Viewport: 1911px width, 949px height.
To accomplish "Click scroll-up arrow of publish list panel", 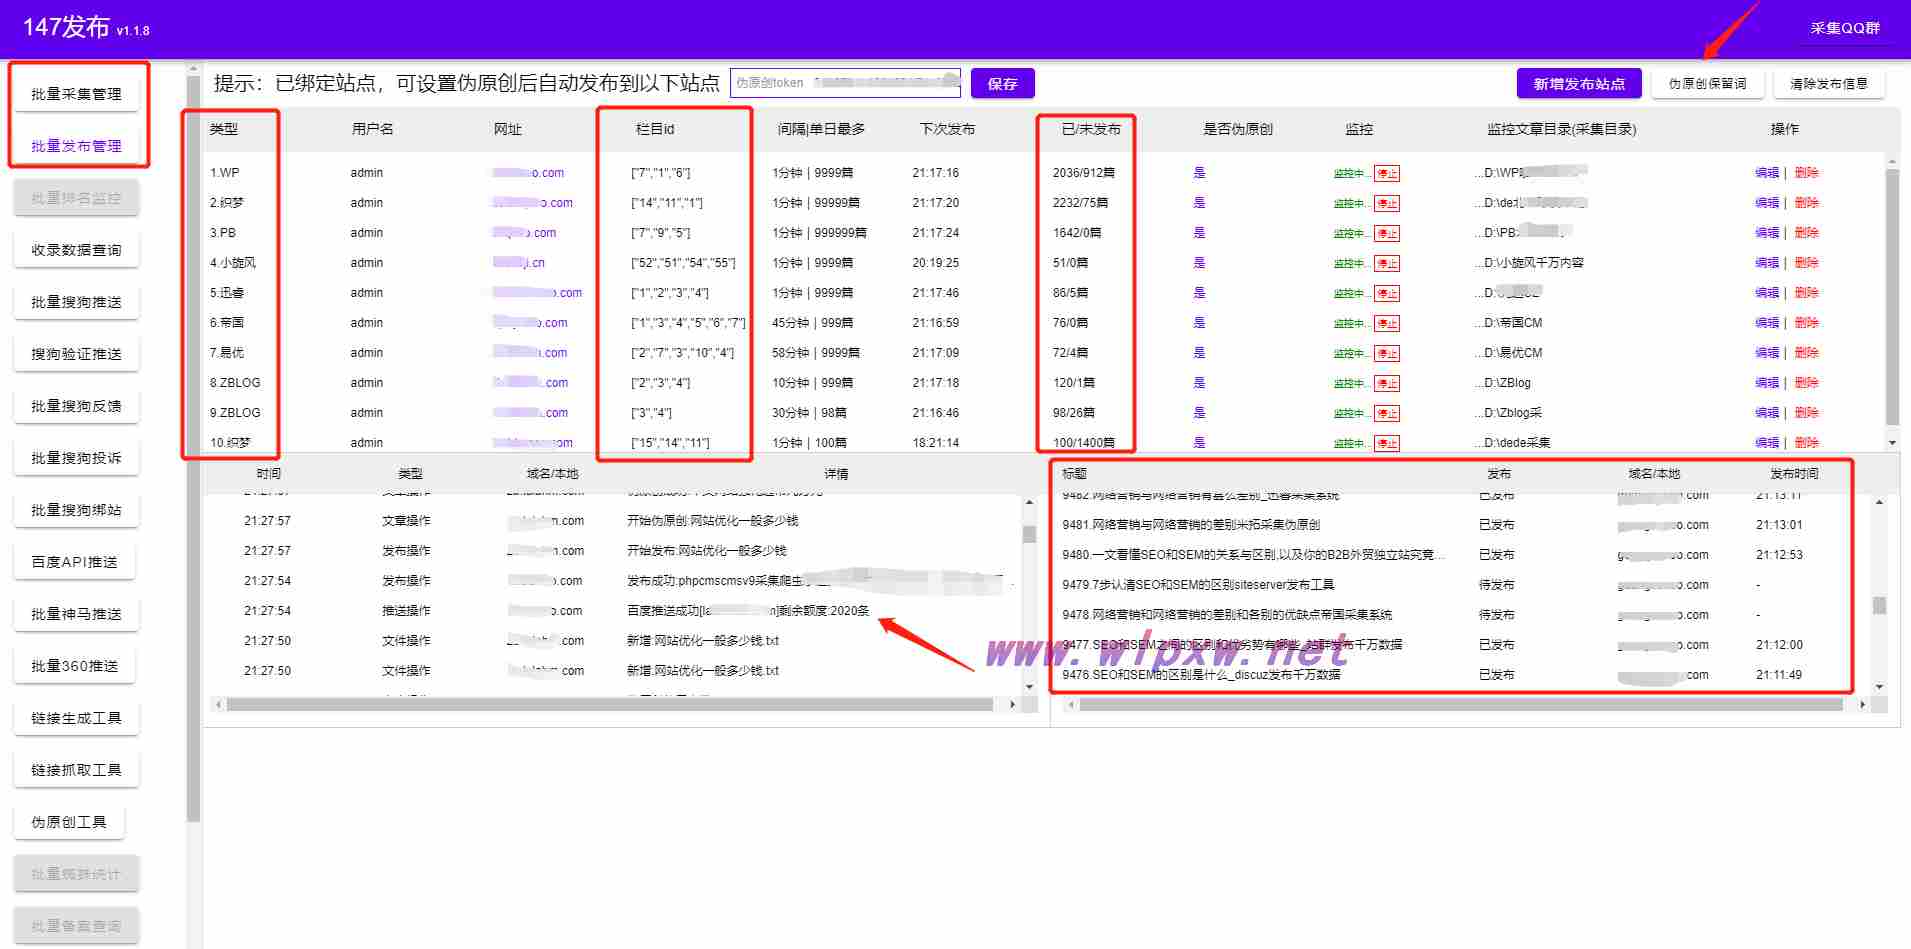I will pyautogui.click(x=1879, y=503).
